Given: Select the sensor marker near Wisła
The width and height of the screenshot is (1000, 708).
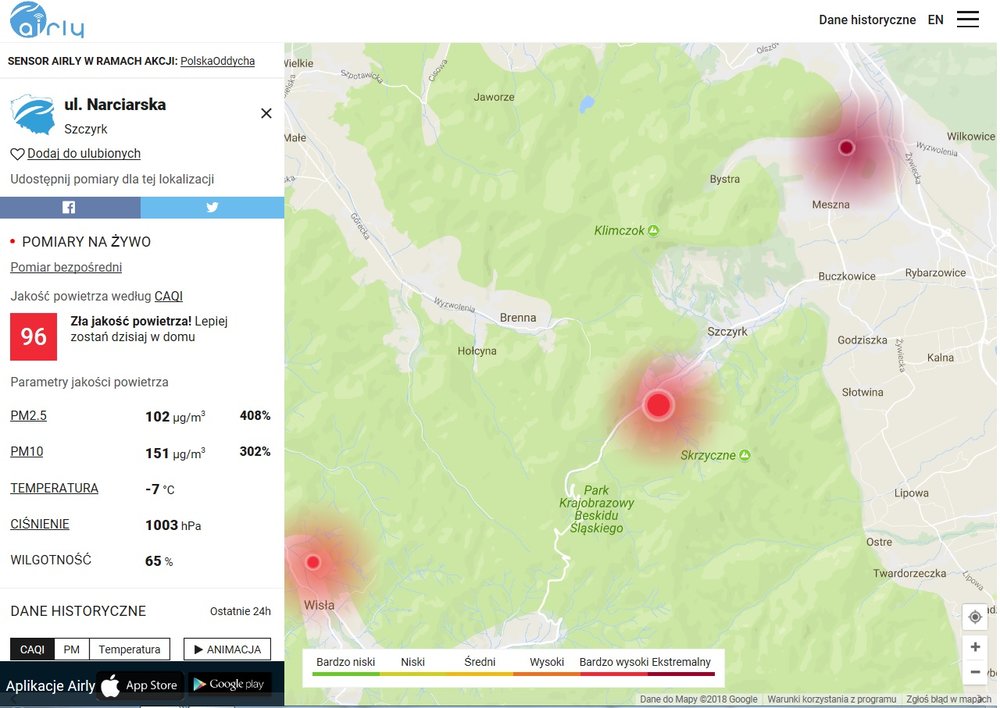Looking at the screenshot, I should click(313, 562).
